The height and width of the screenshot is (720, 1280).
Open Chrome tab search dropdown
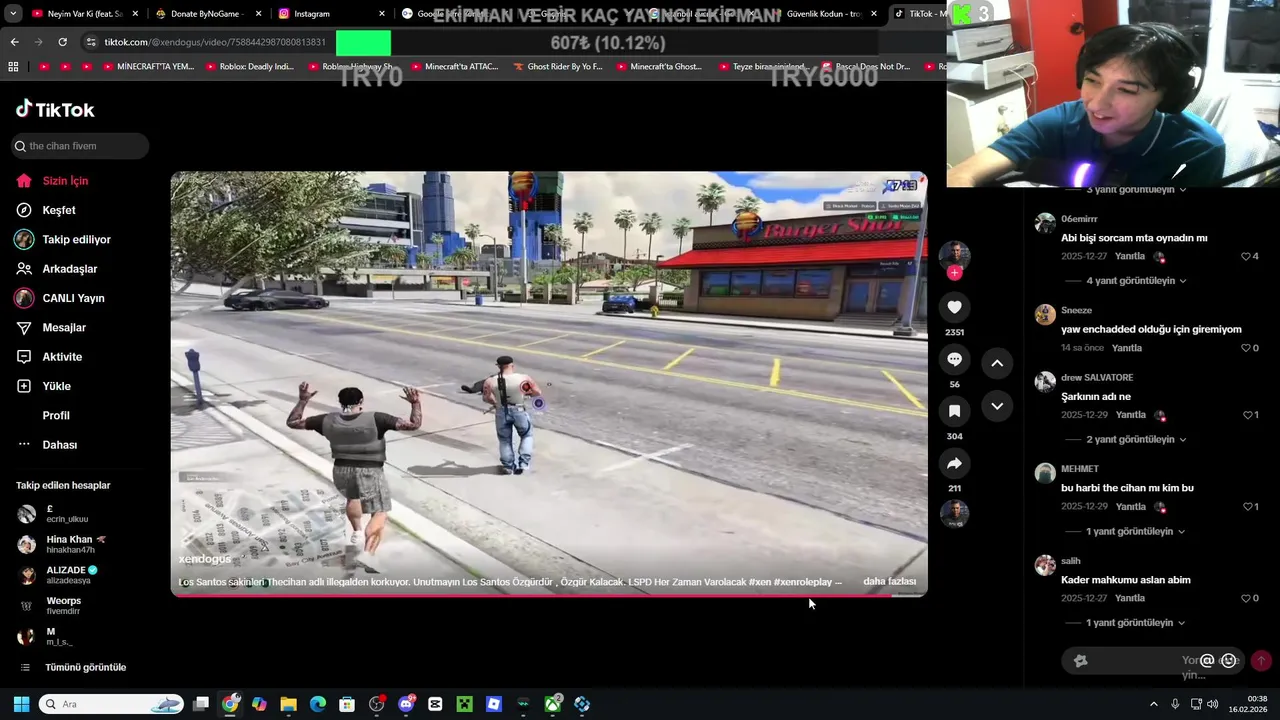pos(13,14)
